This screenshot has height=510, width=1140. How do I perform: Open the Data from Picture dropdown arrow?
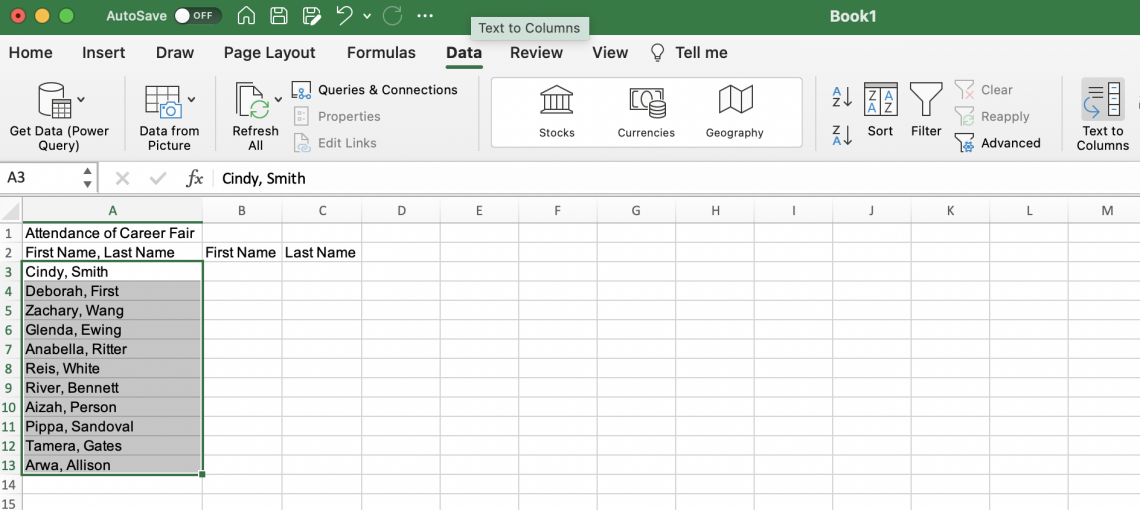tap(191, 99)
